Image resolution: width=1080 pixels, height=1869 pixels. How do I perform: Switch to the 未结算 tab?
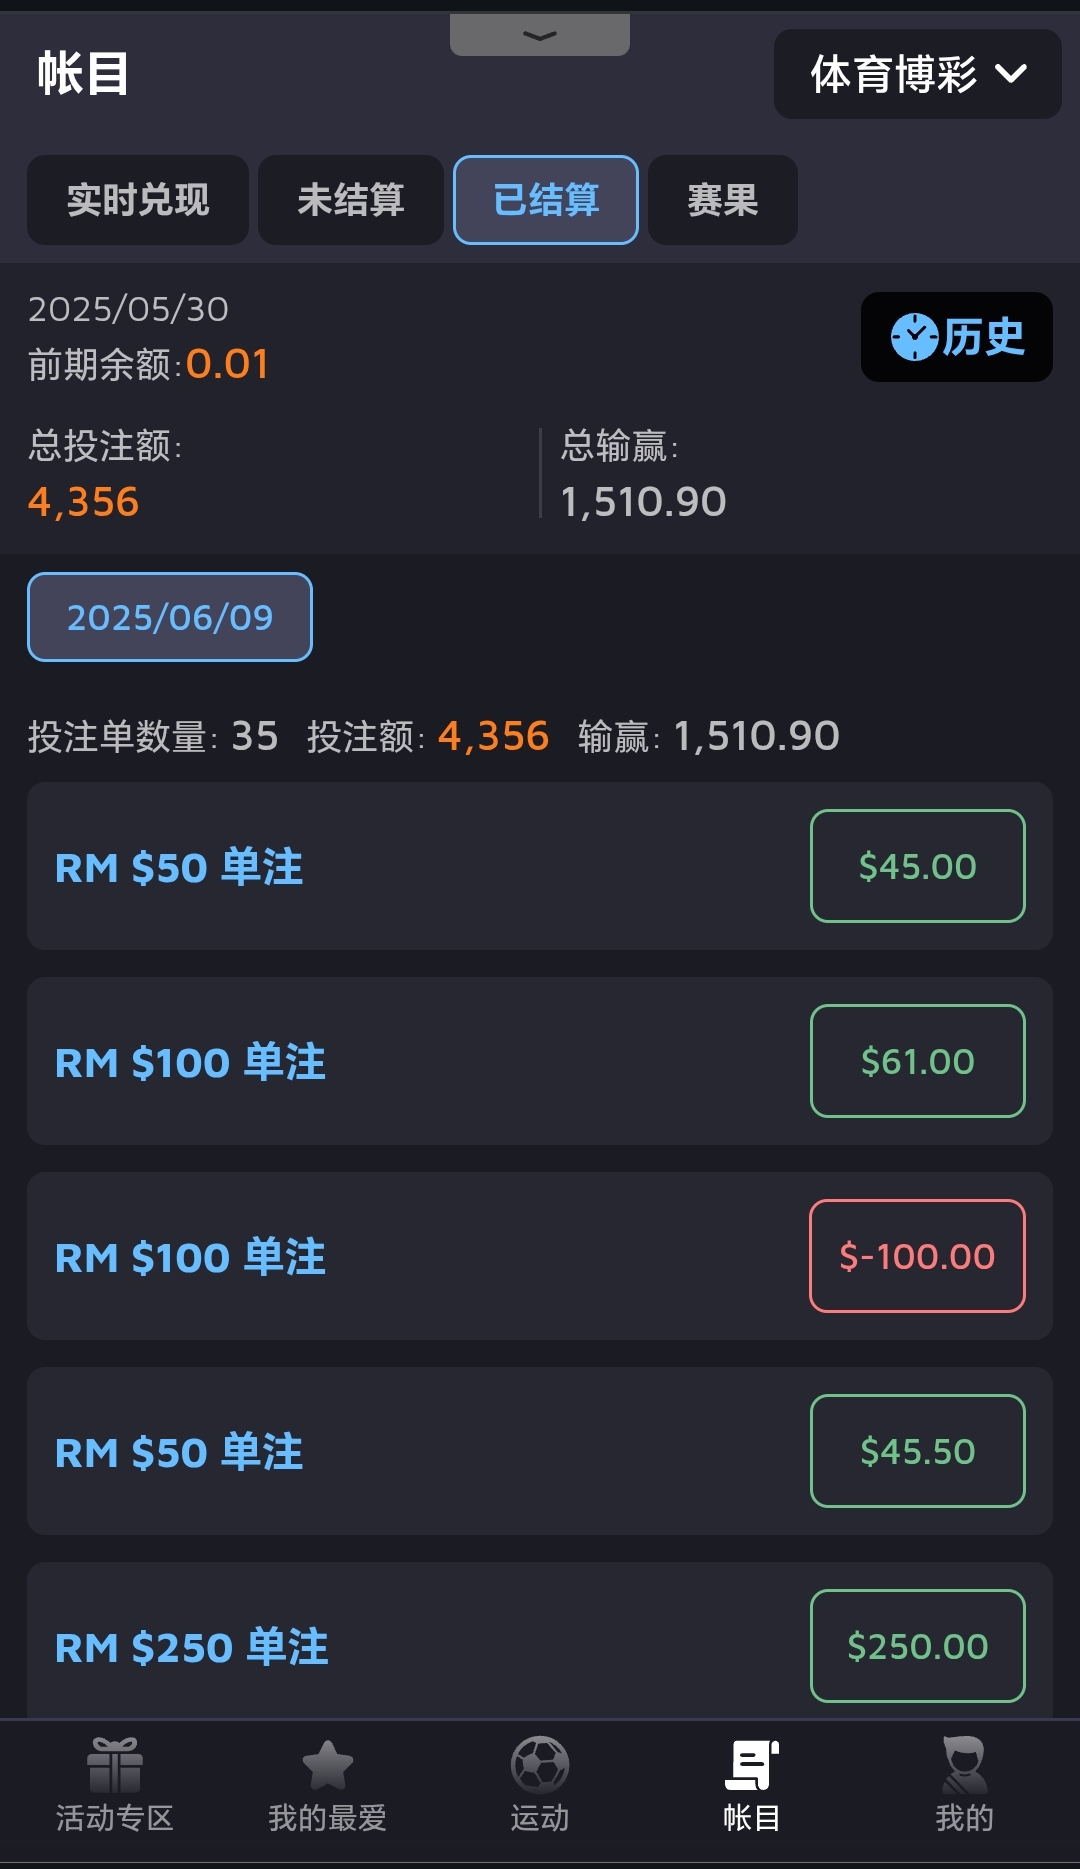(x=351, y=200)
